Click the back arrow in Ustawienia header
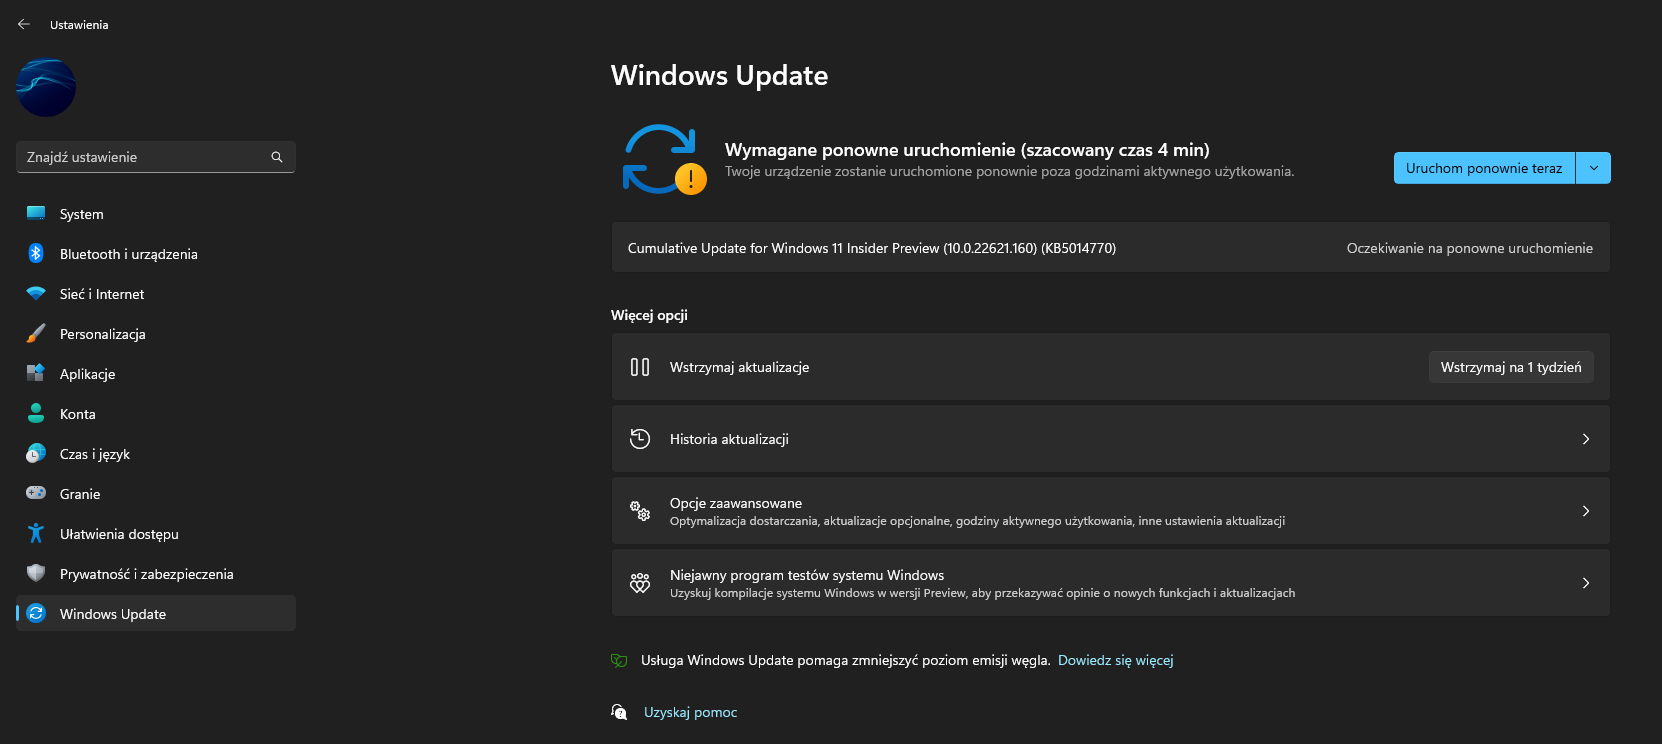Viewport: 1662px width, 744px height. (x=24, y=24)
